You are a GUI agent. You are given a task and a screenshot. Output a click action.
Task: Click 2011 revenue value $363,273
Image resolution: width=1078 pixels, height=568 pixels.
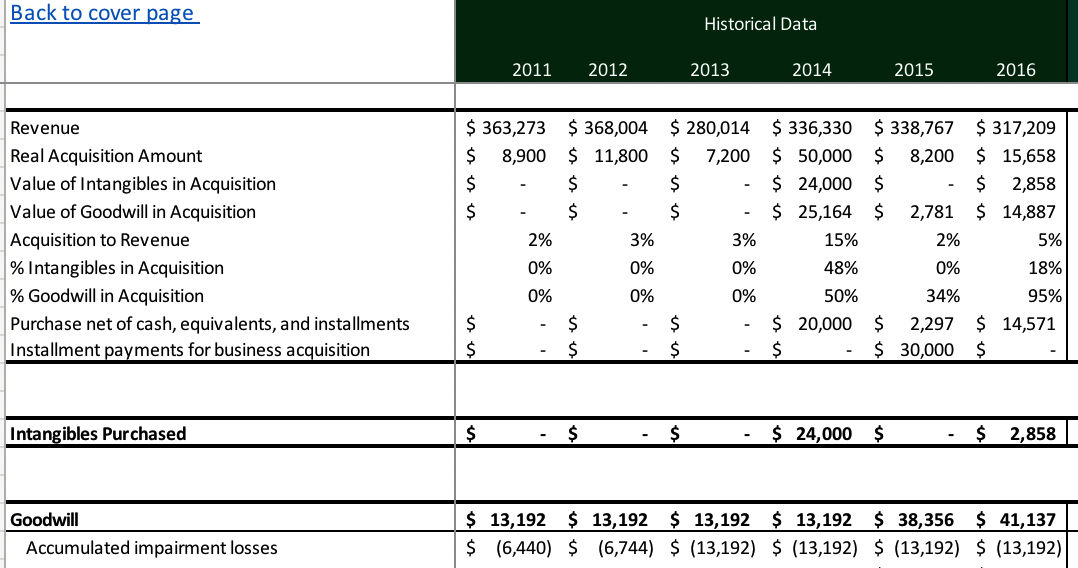click(x=510, y=128)
